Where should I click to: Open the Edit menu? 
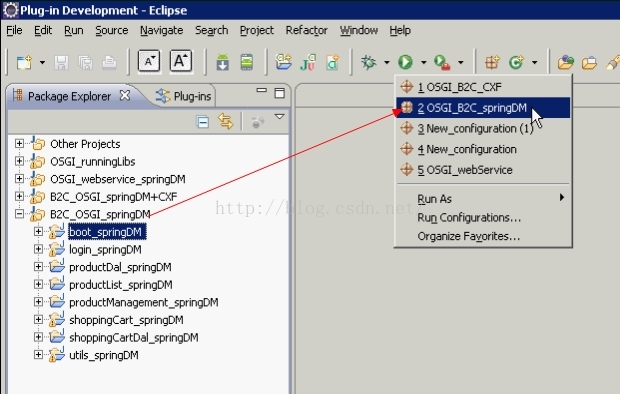point(43,30)
